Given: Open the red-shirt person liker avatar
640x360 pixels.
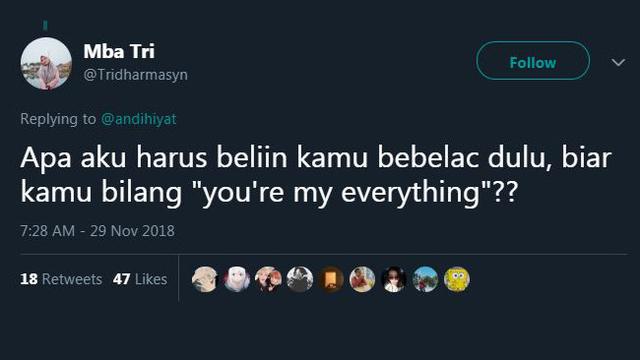Looking at the screenshot, I should (362, 279).
